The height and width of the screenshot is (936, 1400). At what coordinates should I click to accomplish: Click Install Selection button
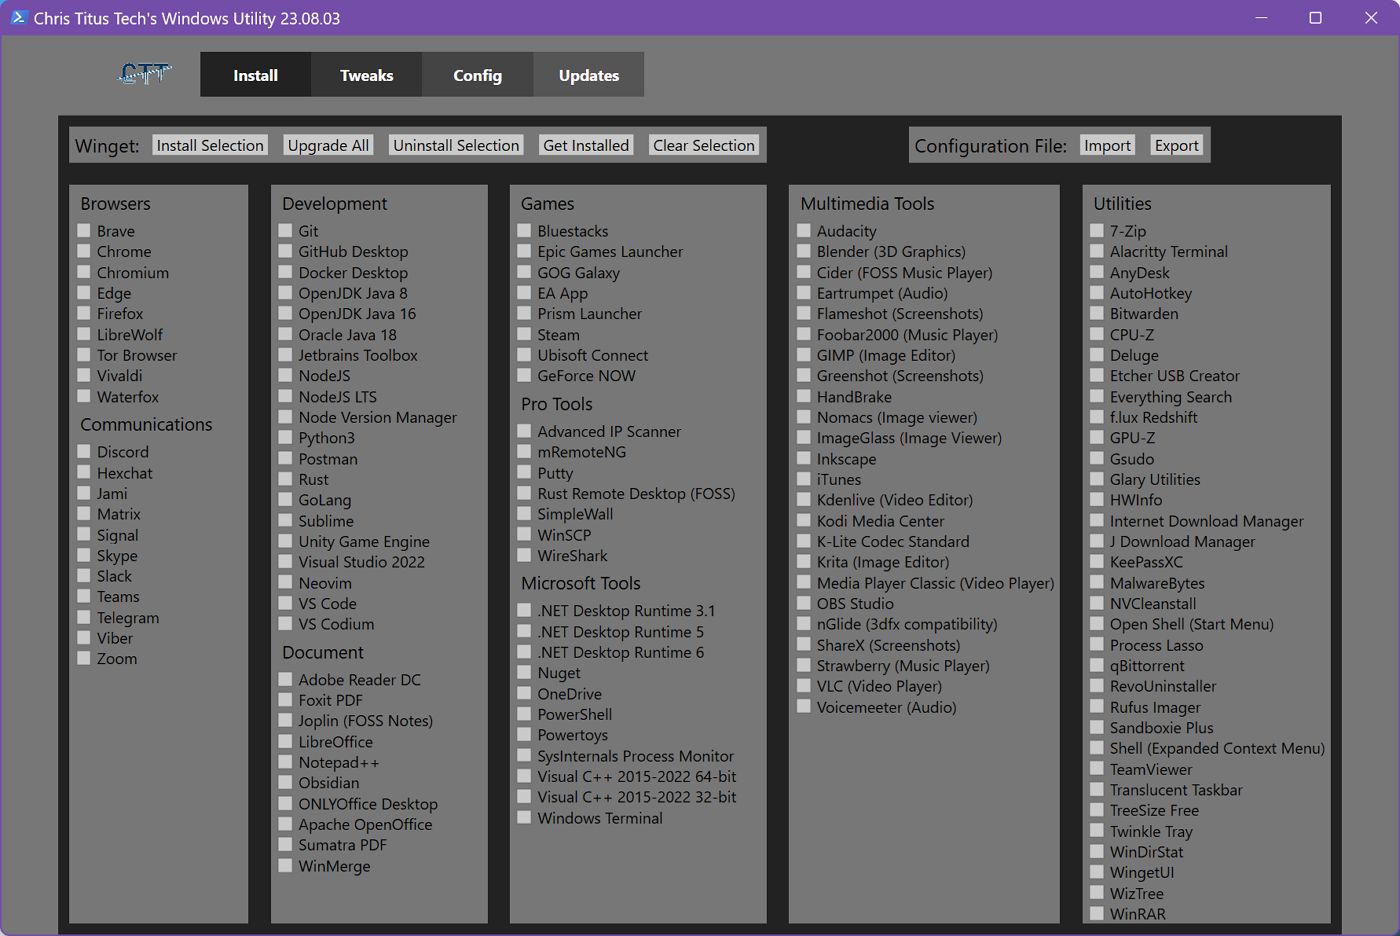coord(210,145)
